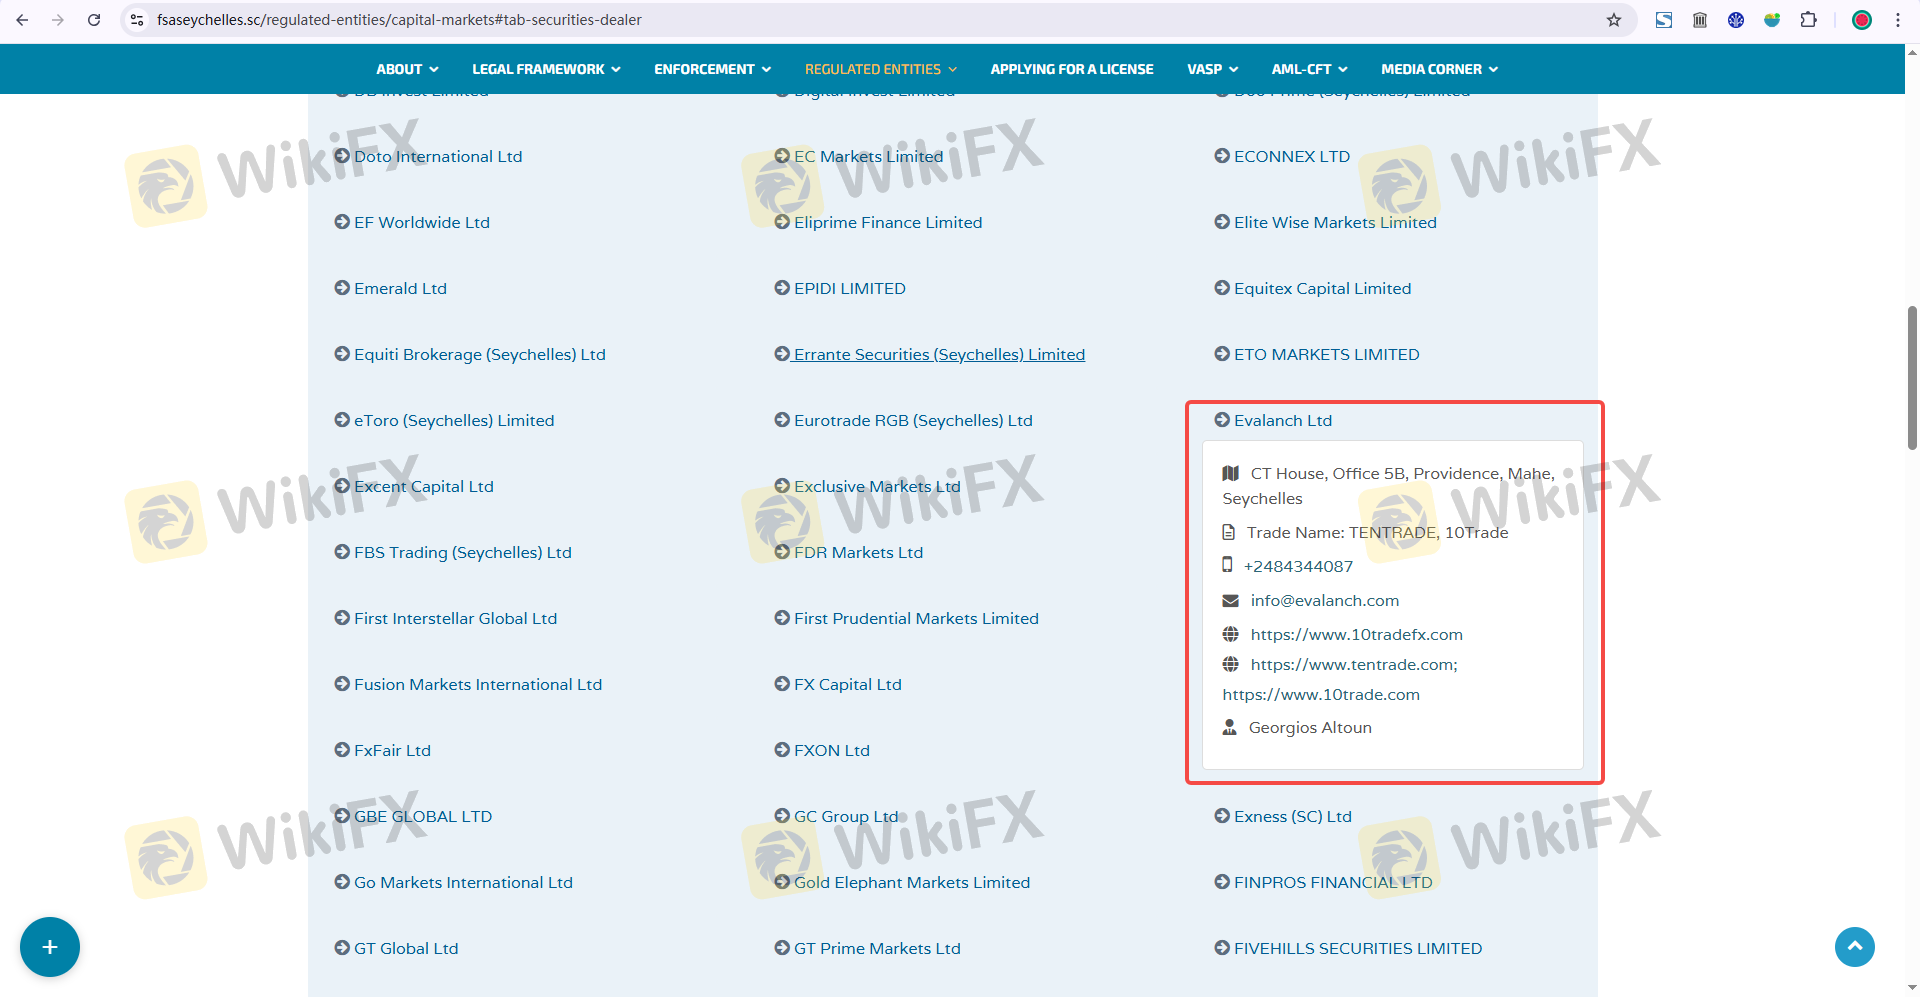Viewport: 1920px width, 997px height.
Task: Expand the ETO MARKETS LIMITED entry
Action: click(1327, 354)
